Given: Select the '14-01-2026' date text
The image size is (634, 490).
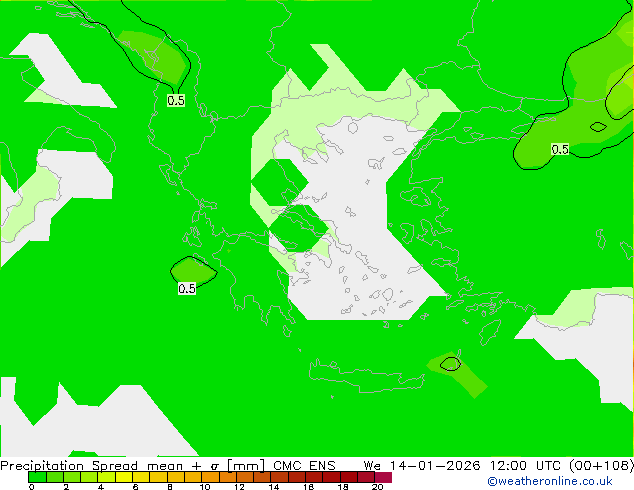Looking at the screenshot, I should [435, 465].
